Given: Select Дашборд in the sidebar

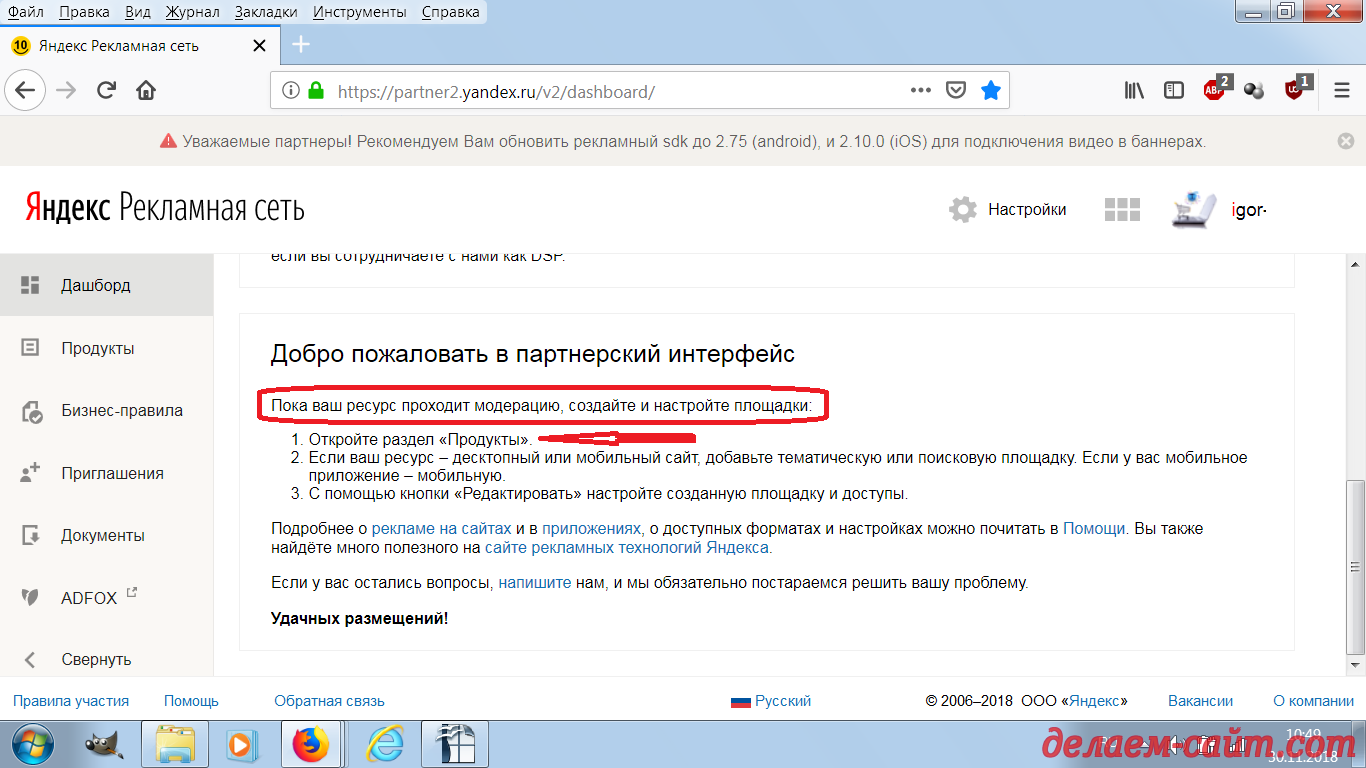Looking at the screenshot, I should 106,285.
